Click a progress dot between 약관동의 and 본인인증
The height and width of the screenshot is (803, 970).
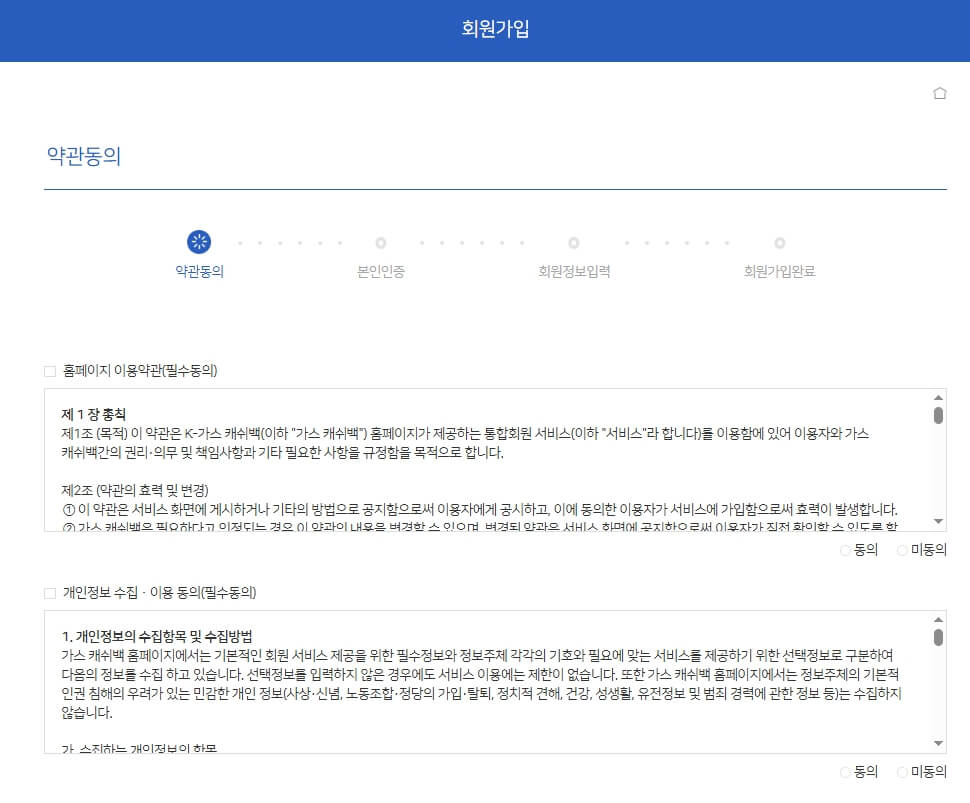[290, 241]
